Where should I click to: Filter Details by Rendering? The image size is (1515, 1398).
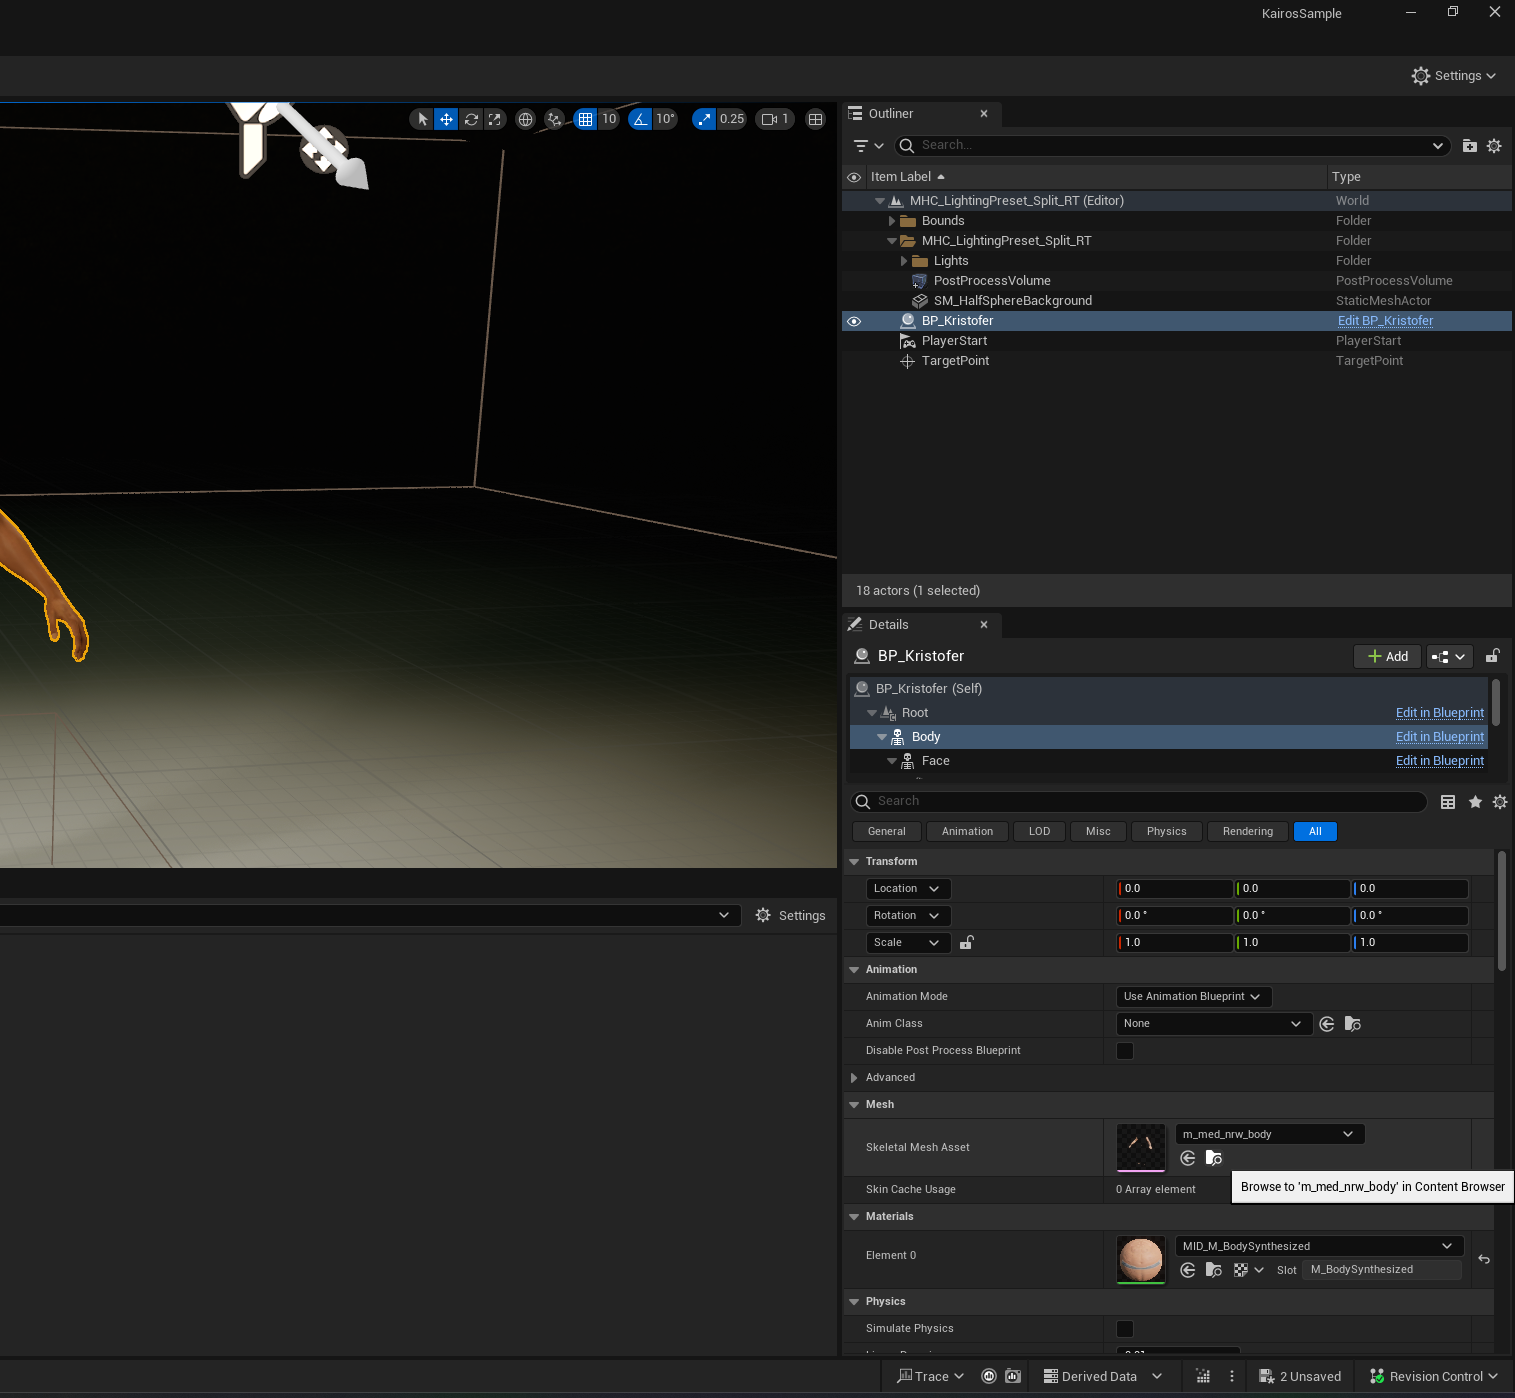point(1248,832)
